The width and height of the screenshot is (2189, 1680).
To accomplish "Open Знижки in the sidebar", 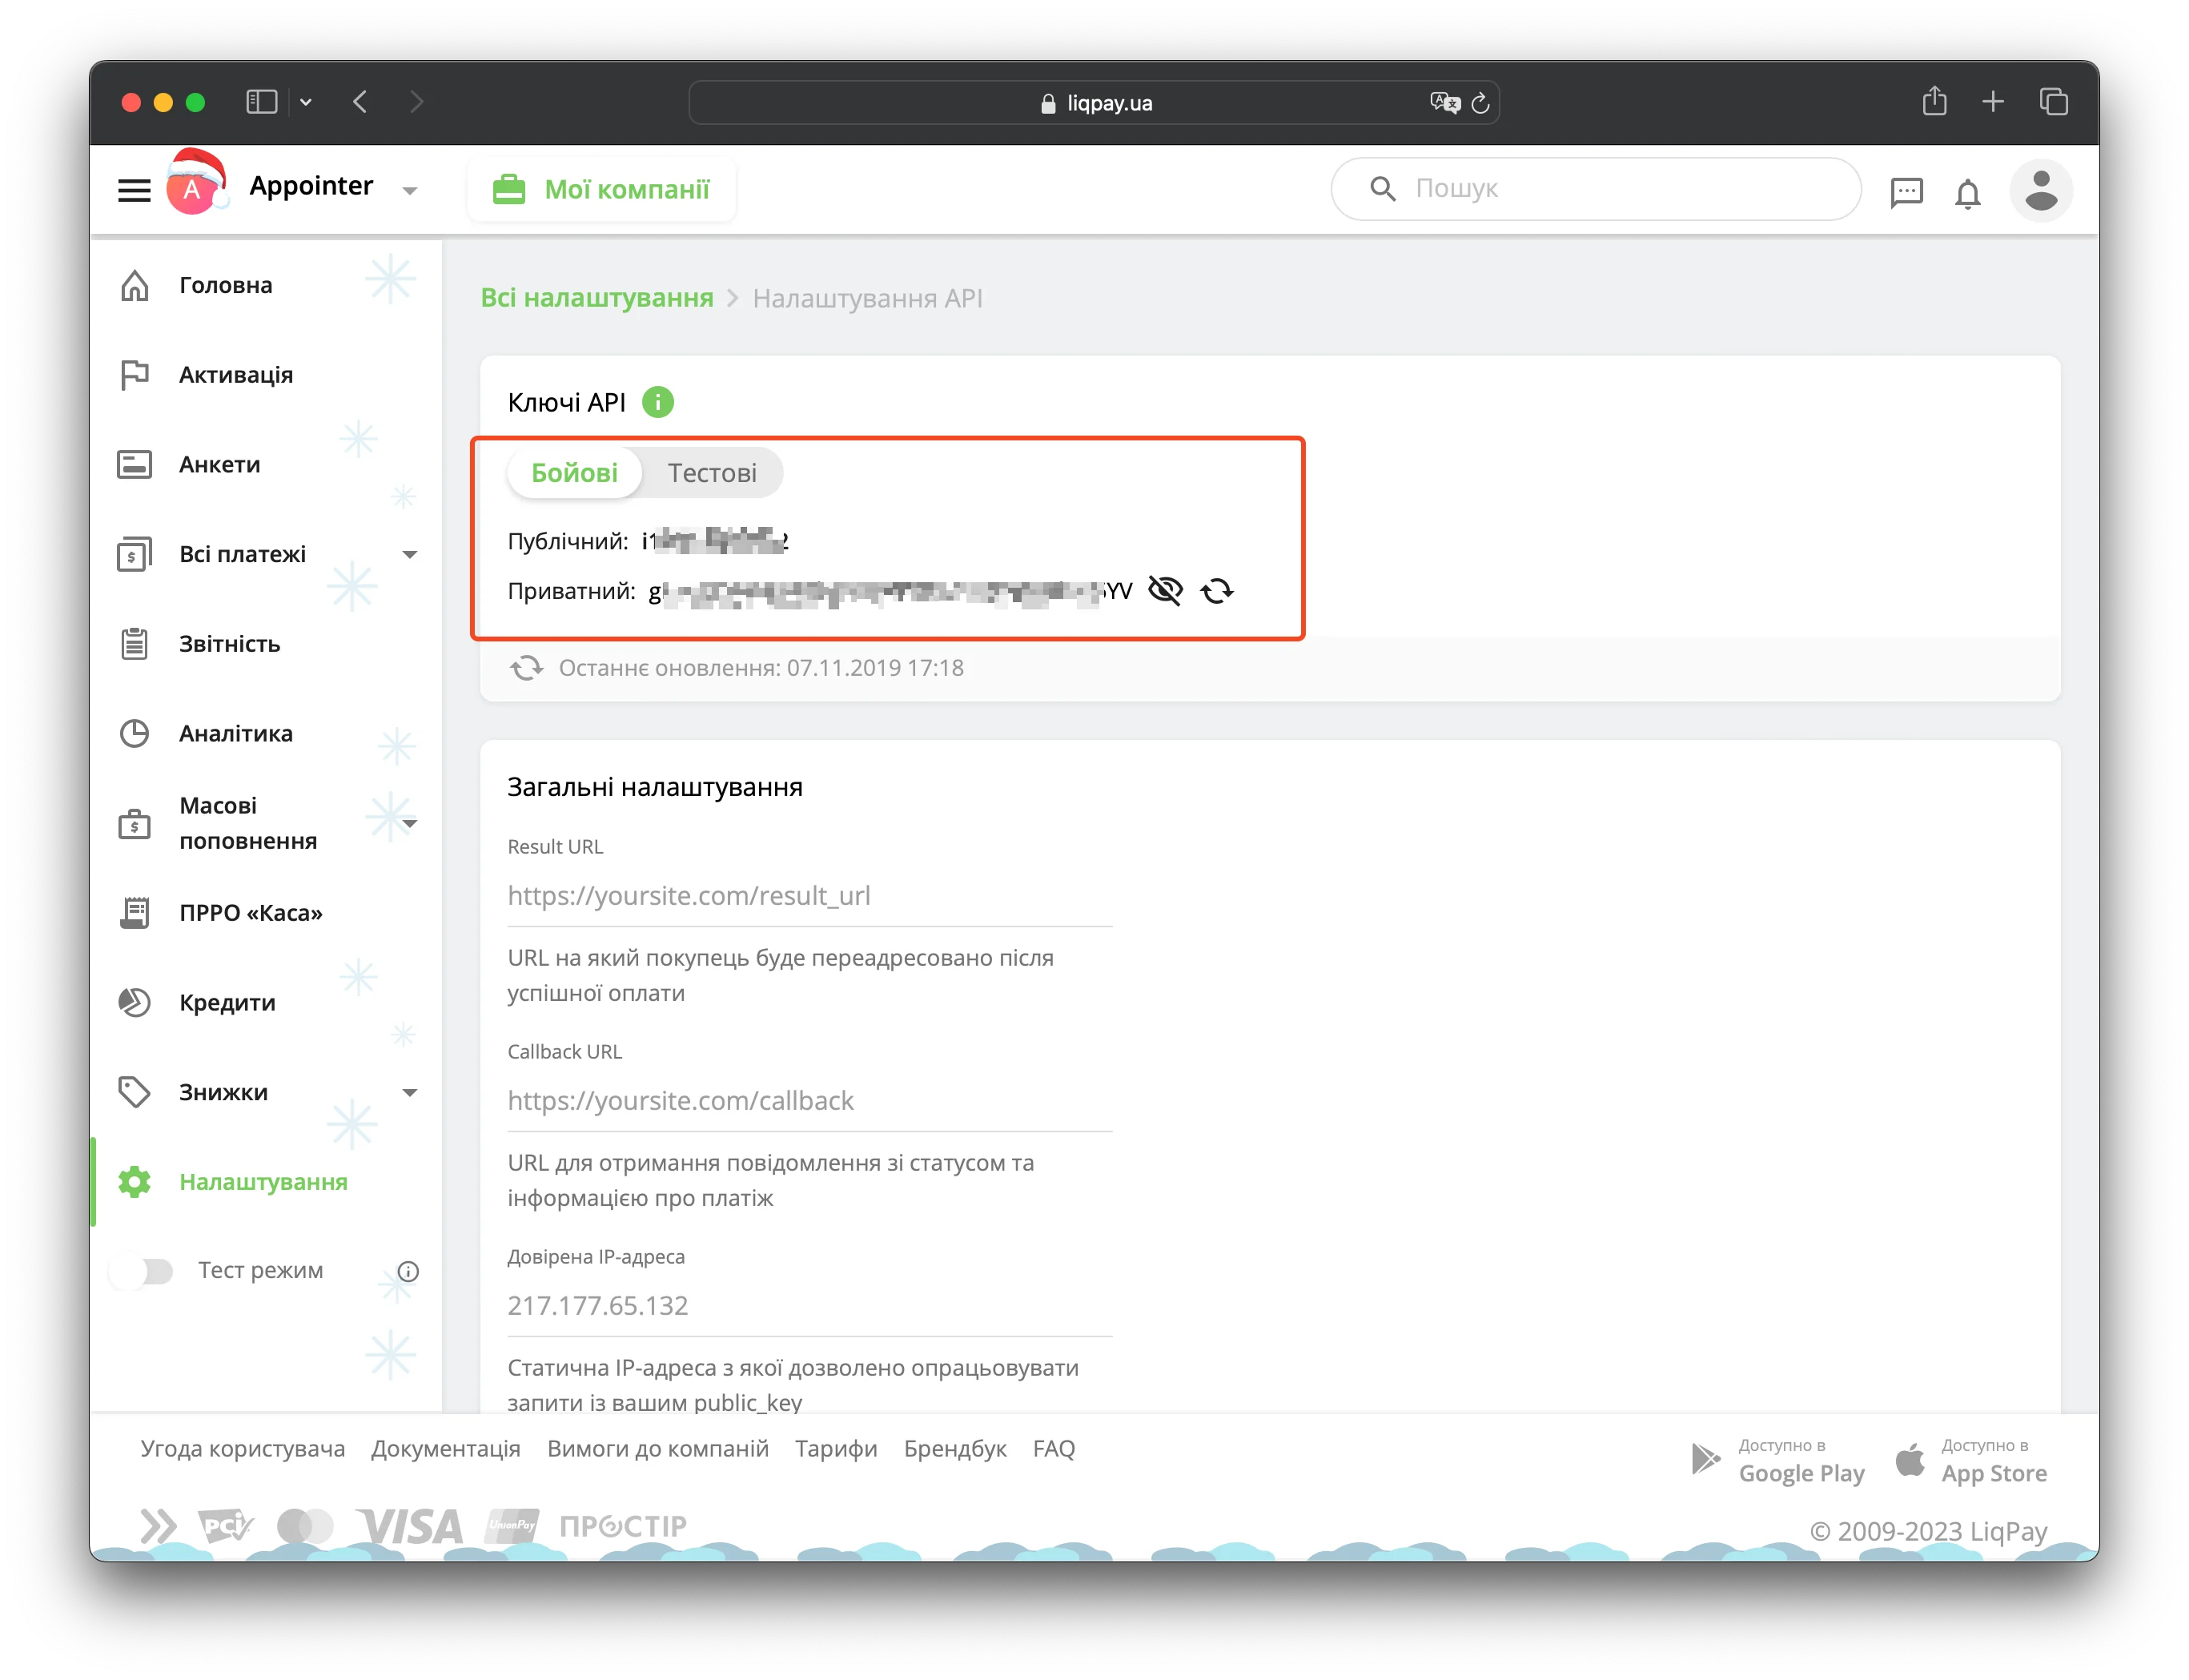I will pyautogui.click(x=223, y=1092).
